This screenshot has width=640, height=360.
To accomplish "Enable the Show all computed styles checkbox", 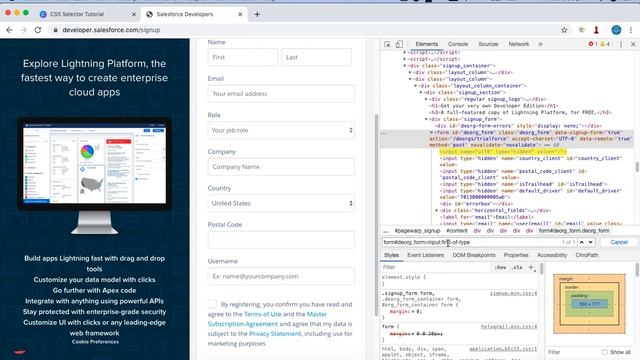I will (x=604, y=352).
